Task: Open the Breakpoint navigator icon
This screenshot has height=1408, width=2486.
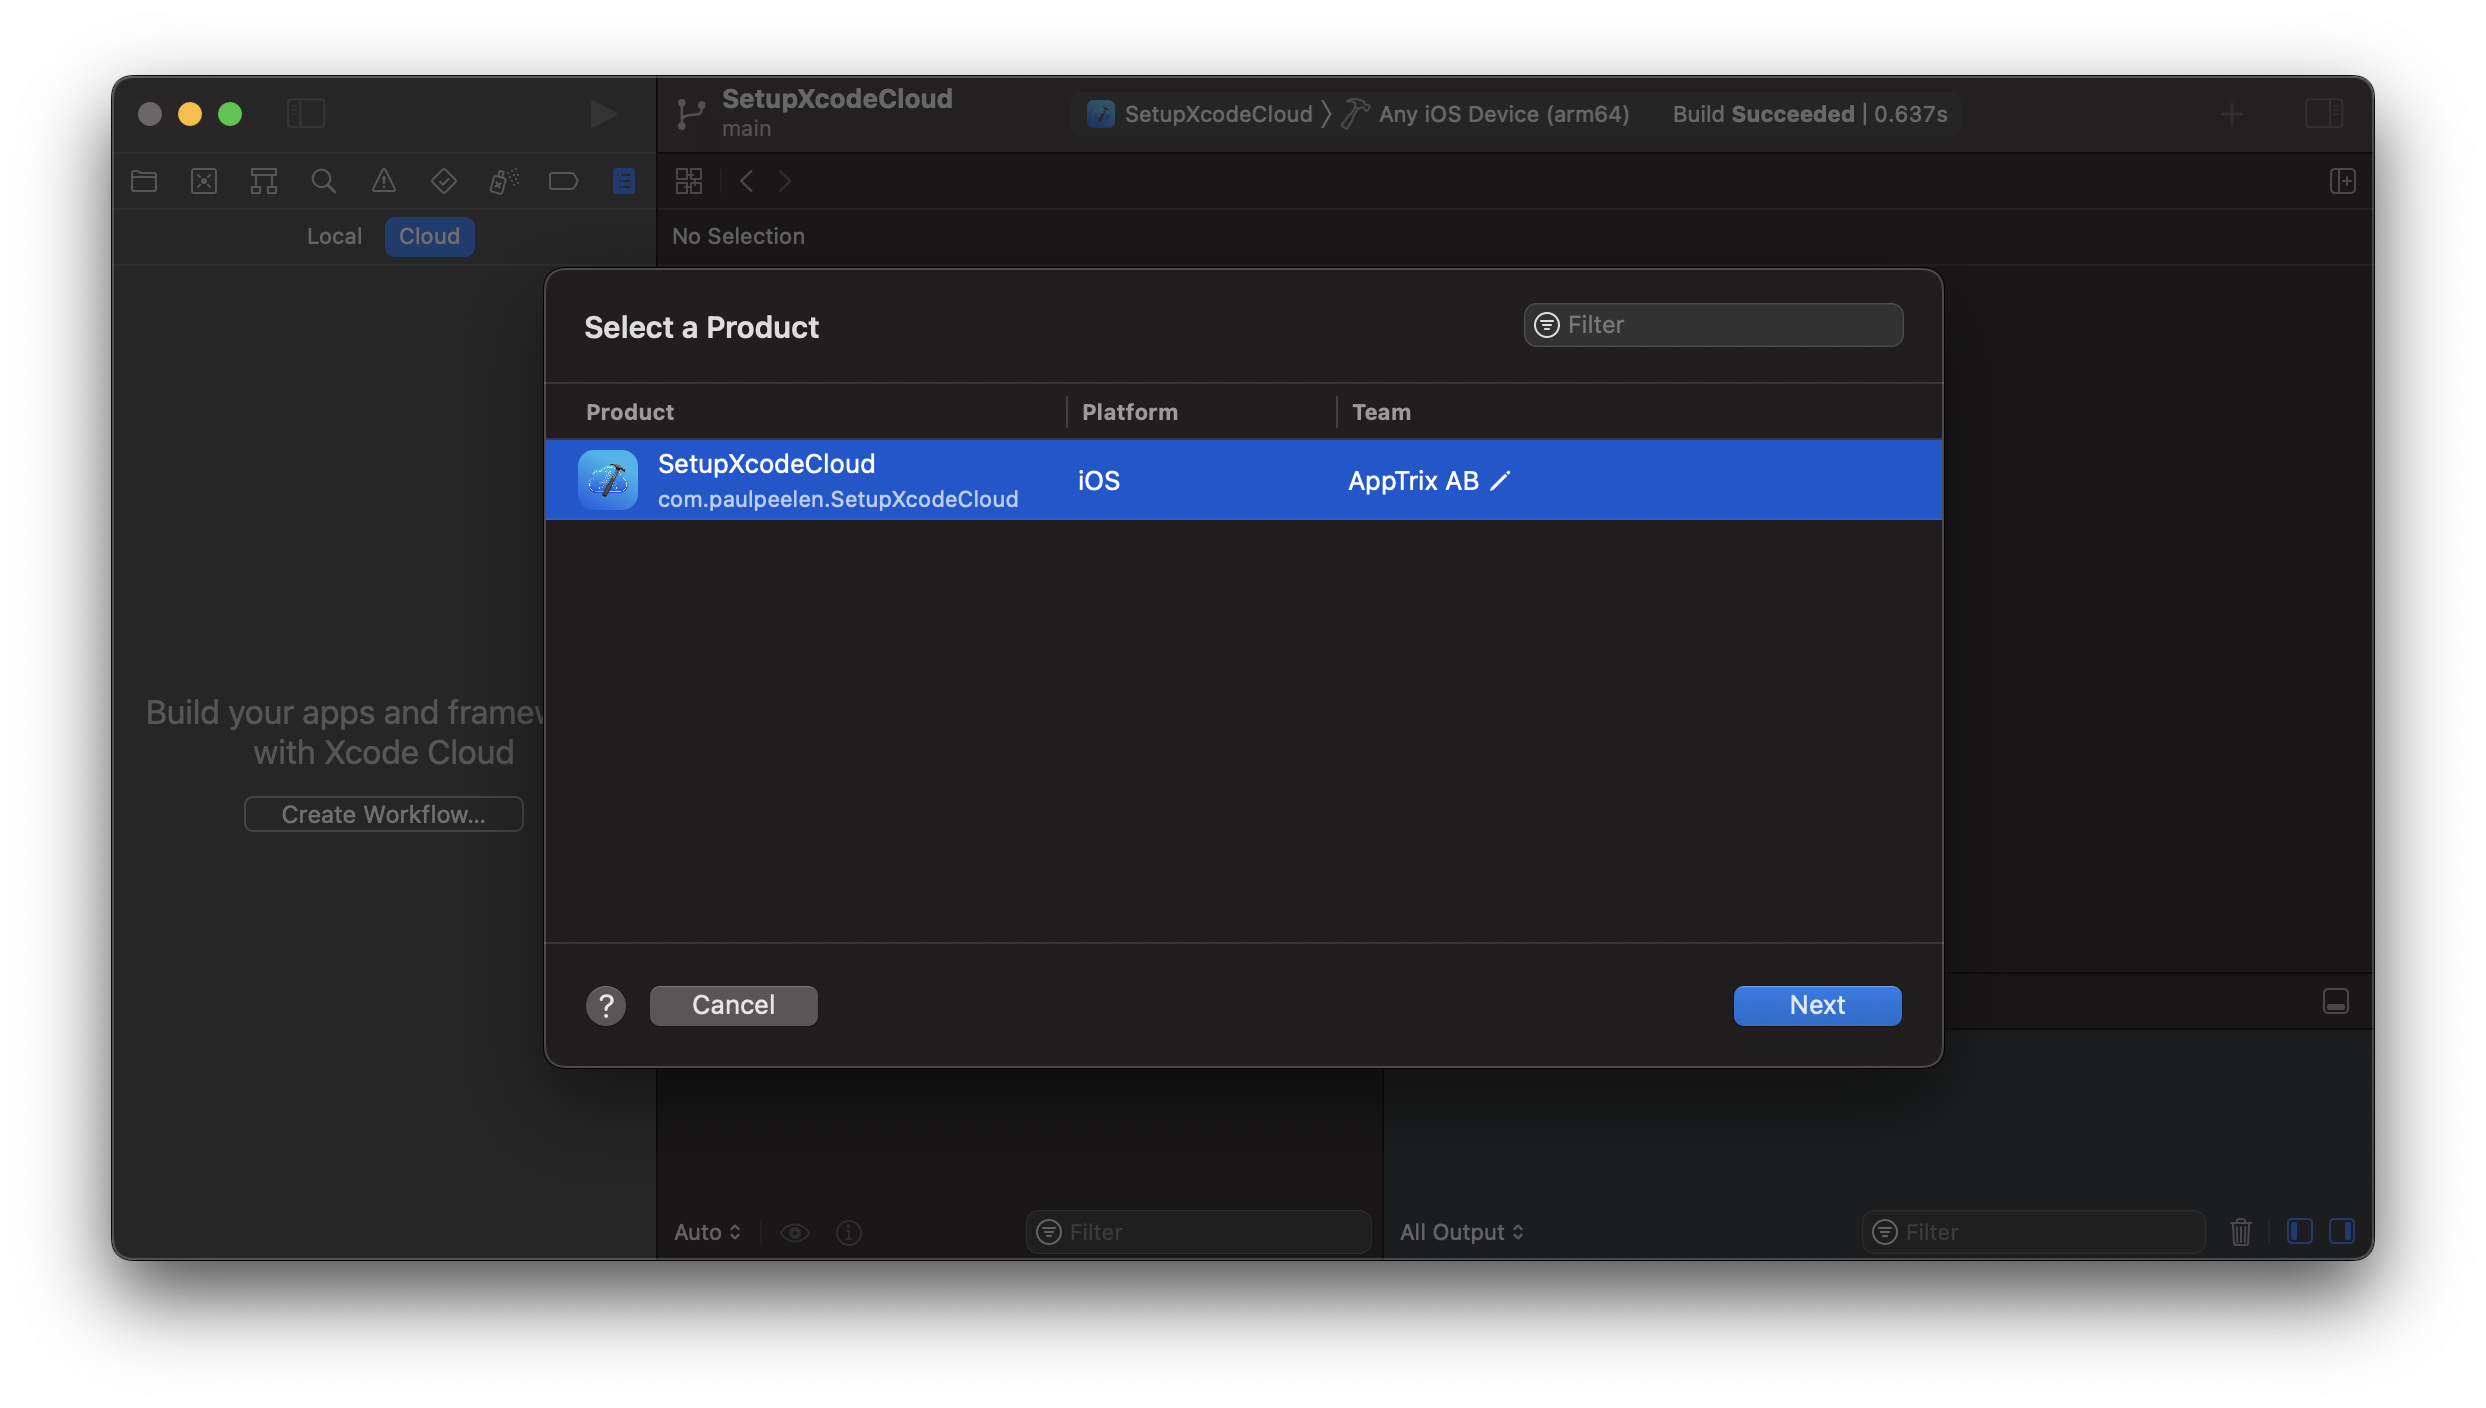Action: [564, 181]
